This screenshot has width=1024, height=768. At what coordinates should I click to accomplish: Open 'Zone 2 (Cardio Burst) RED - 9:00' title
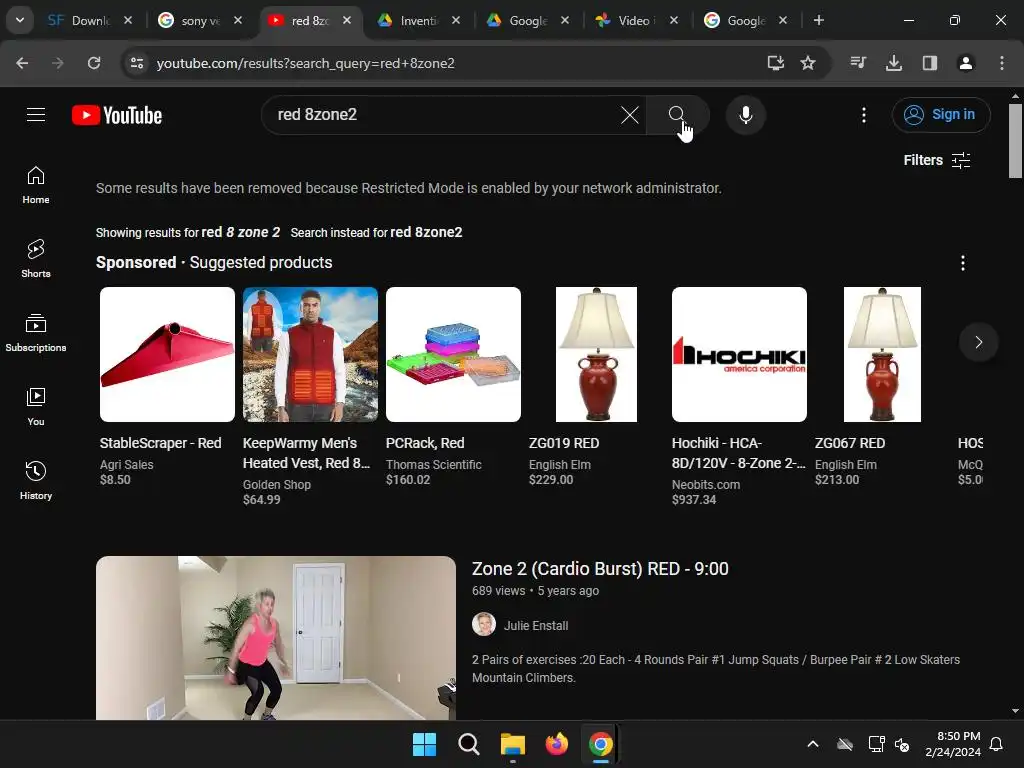click(600, 569)
